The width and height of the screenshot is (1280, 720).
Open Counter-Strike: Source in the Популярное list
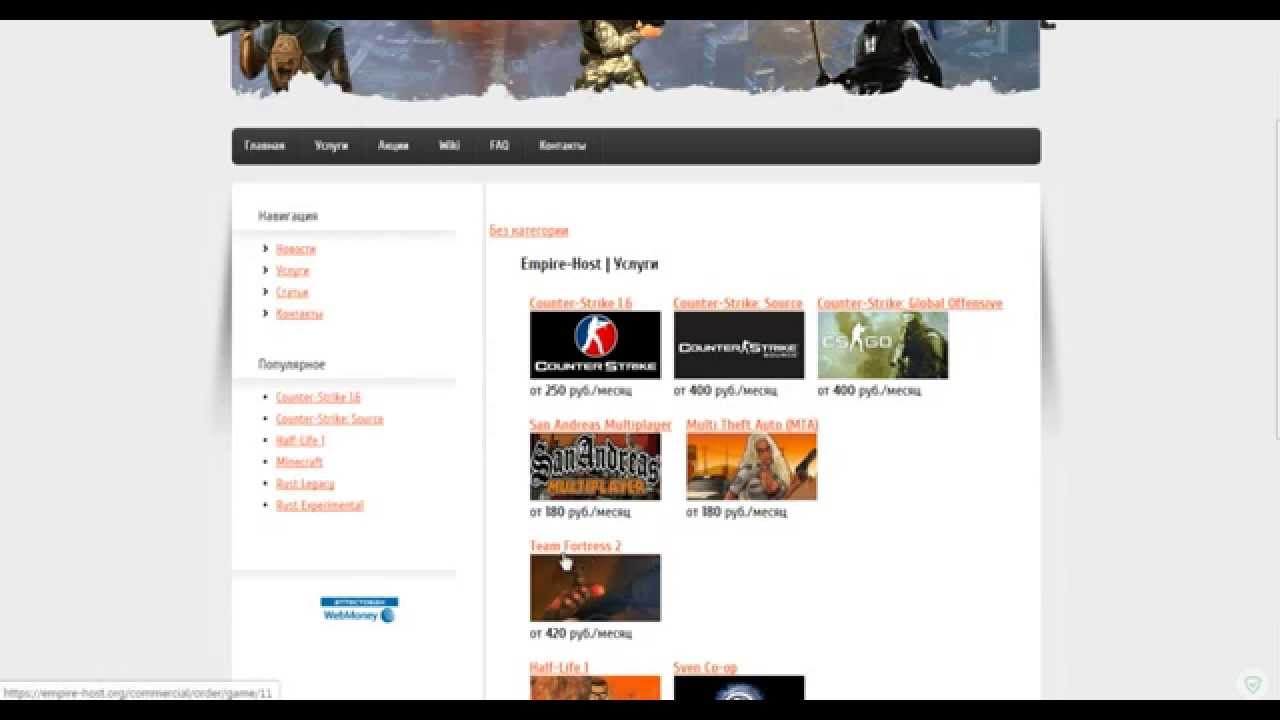329,420
